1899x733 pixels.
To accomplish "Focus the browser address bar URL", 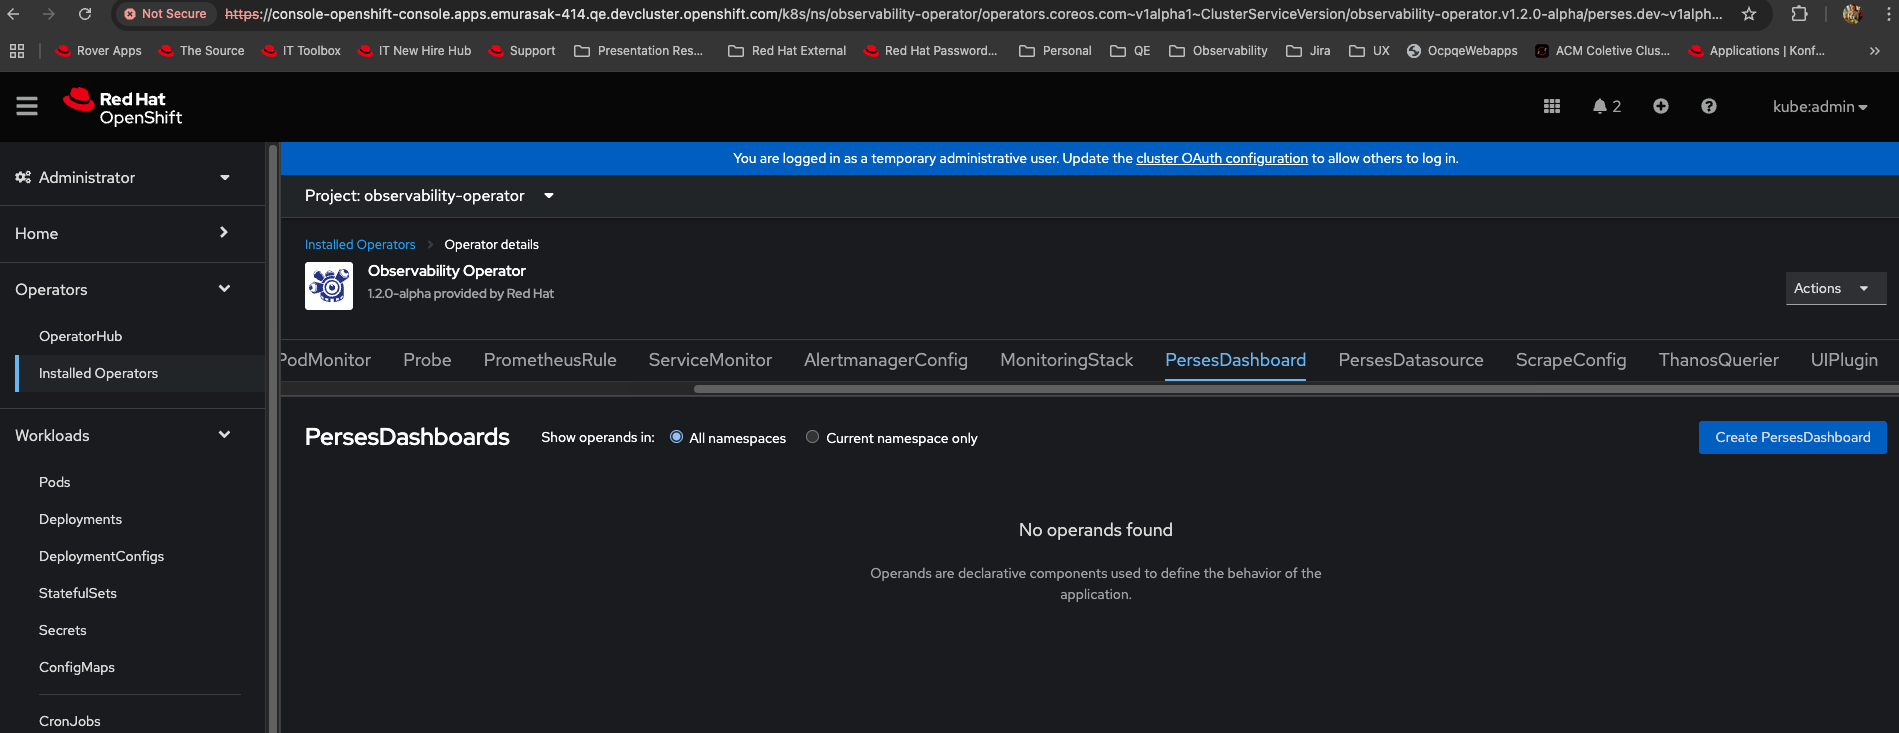I will (973, 14).
